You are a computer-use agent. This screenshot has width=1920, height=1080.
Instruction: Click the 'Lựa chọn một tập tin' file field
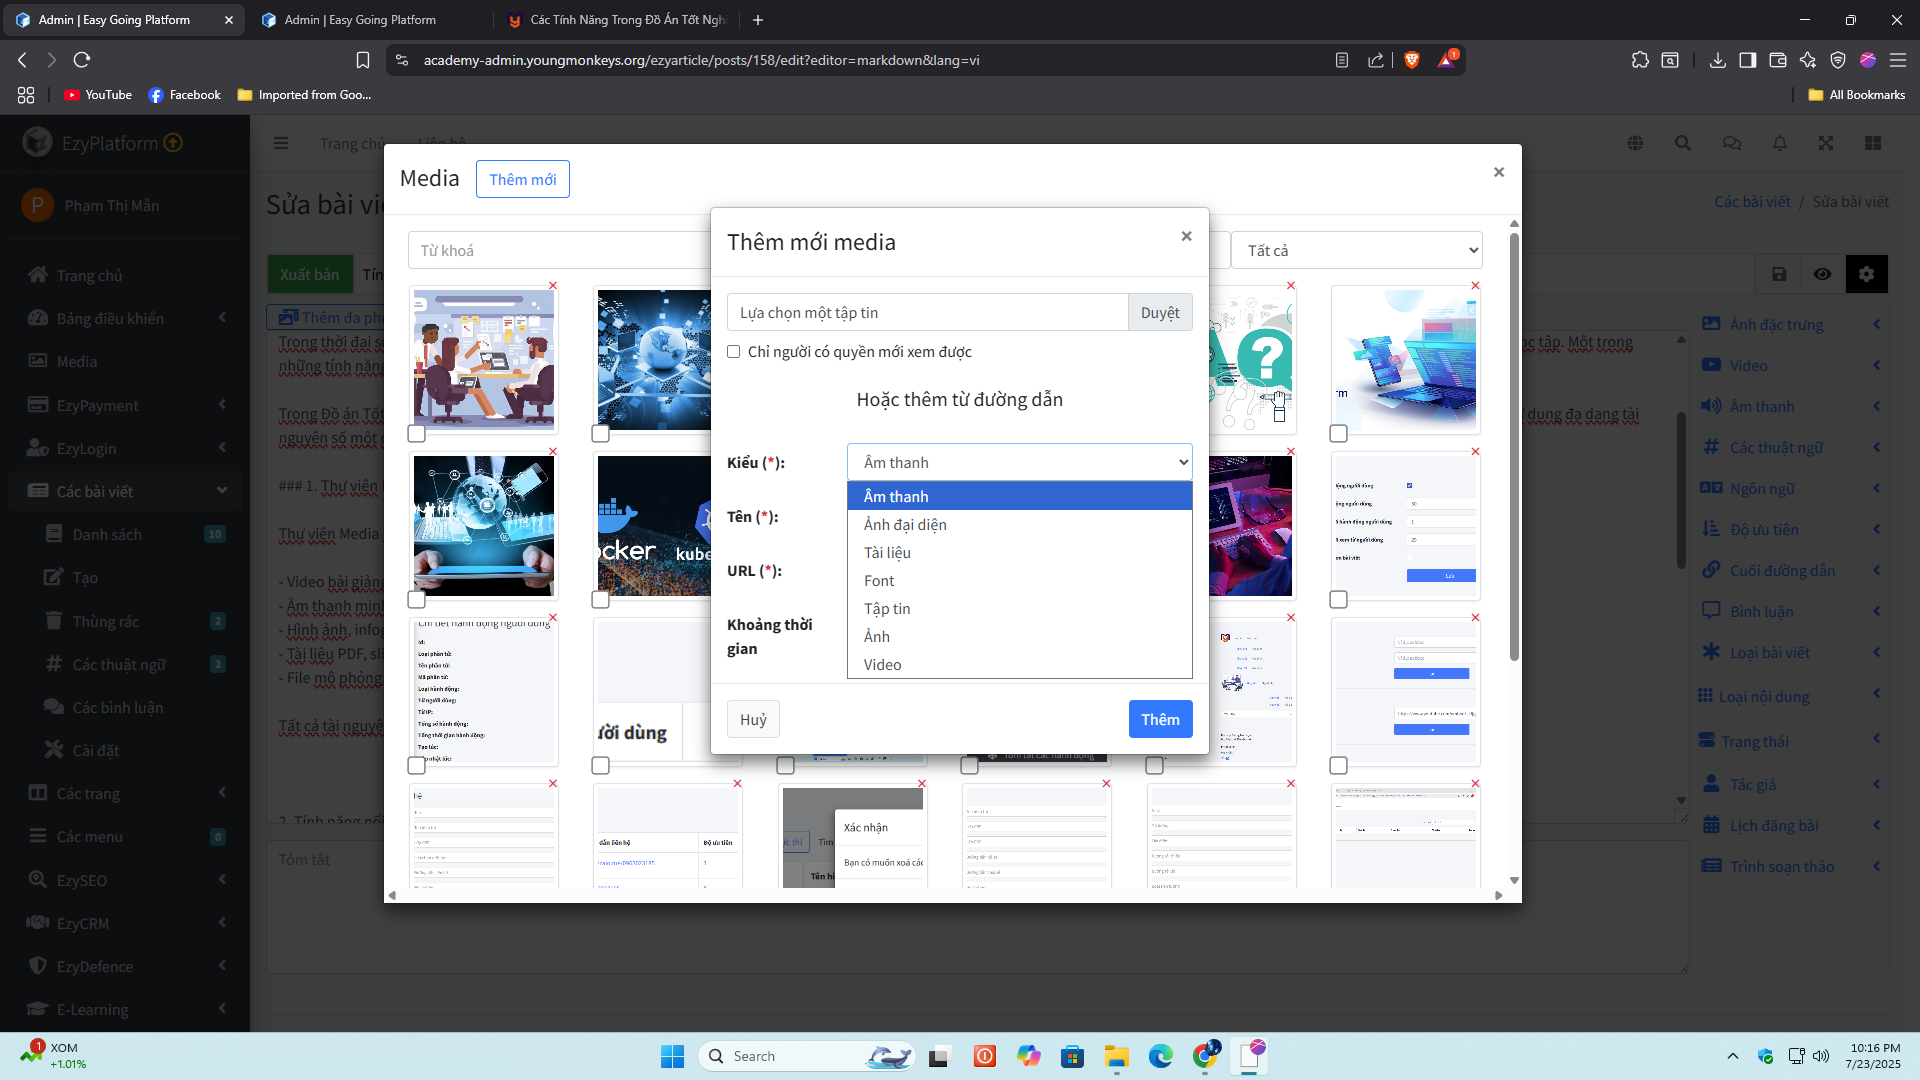click(928, 312)
